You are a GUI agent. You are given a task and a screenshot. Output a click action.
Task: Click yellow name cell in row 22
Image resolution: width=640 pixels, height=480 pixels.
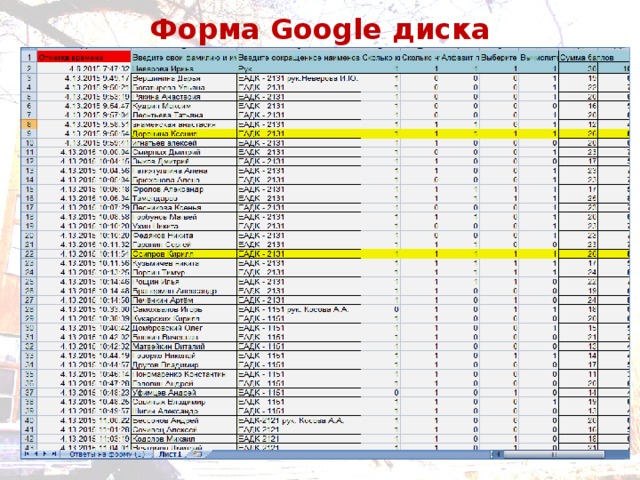click(x=184, y=253)
